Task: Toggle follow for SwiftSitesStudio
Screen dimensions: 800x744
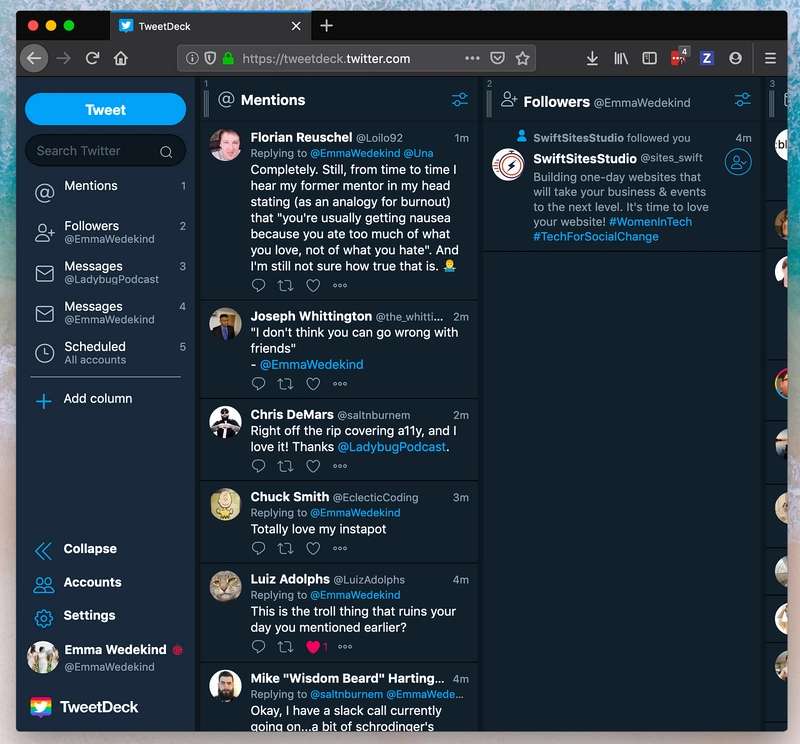Action: 738,162
